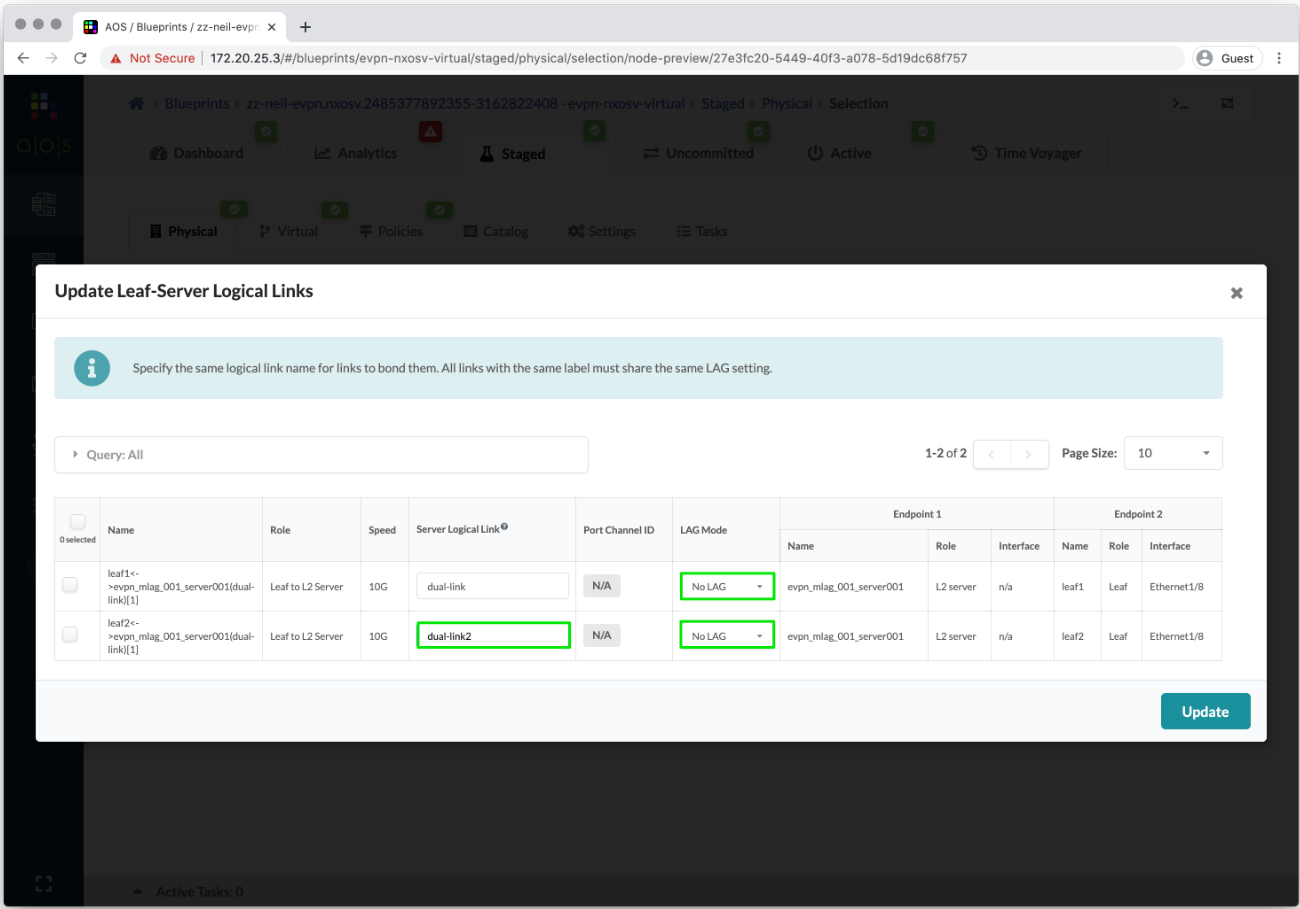Switch to the Uncommitted tab

coord(700,152)
